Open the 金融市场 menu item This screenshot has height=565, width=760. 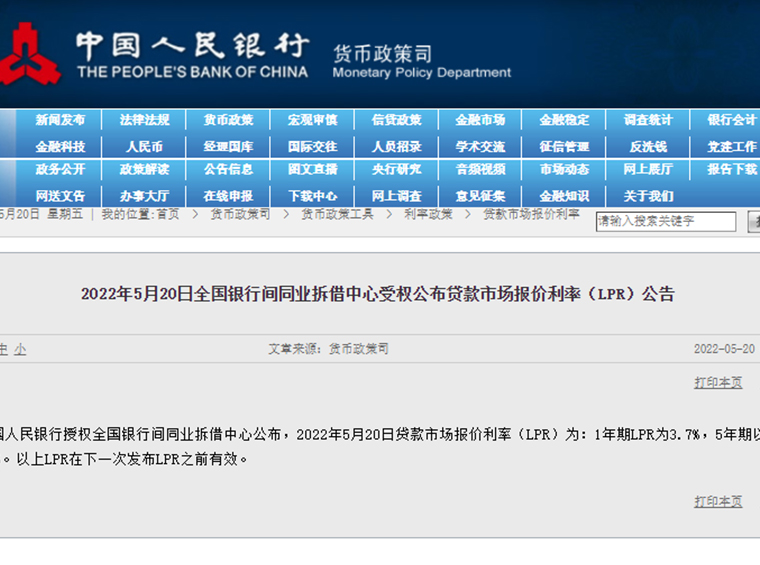(480, 120)
